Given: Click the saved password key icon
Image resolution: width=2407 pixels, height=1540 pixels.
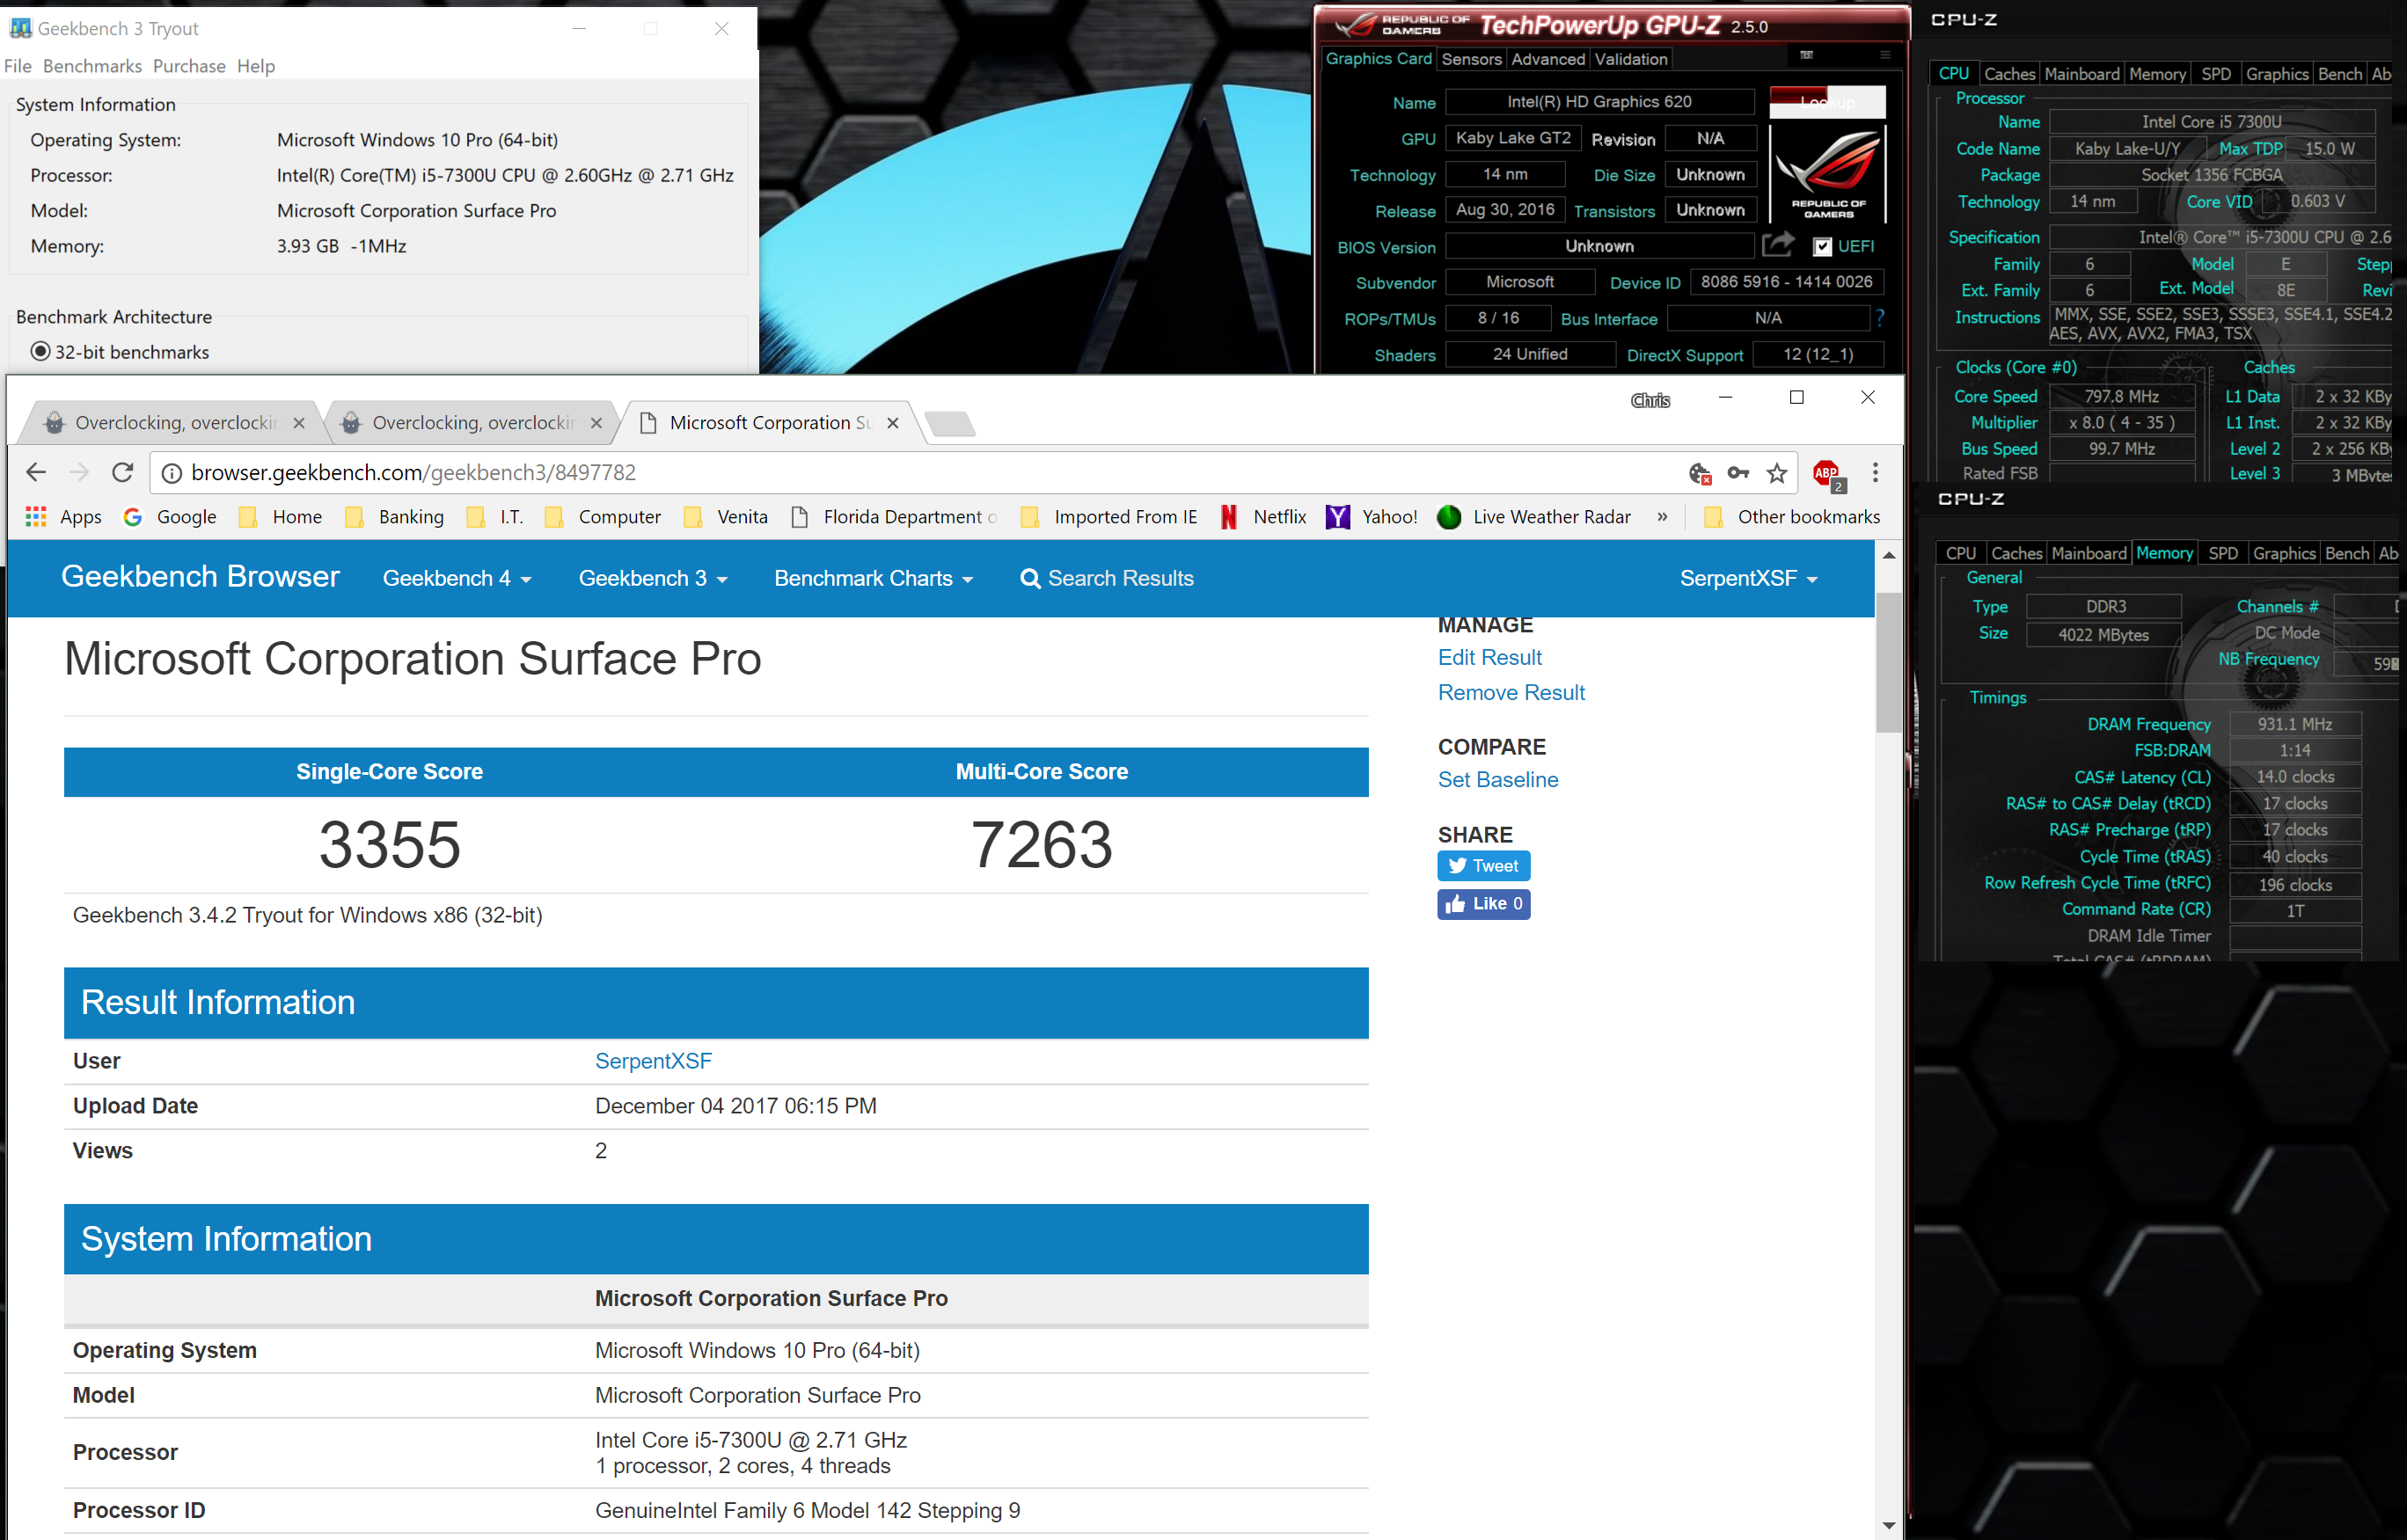Looking at the screenshot, I should tap(1738, 473).
